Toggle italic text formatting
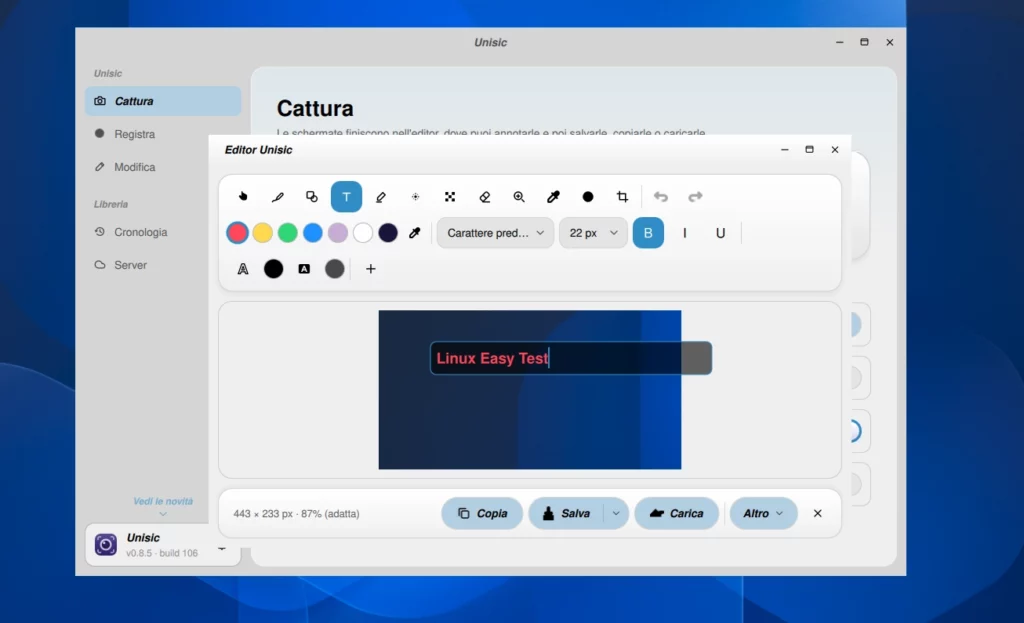Image resolution: width=1024 pixels, height=623 pixels. (x=684, y=232)
